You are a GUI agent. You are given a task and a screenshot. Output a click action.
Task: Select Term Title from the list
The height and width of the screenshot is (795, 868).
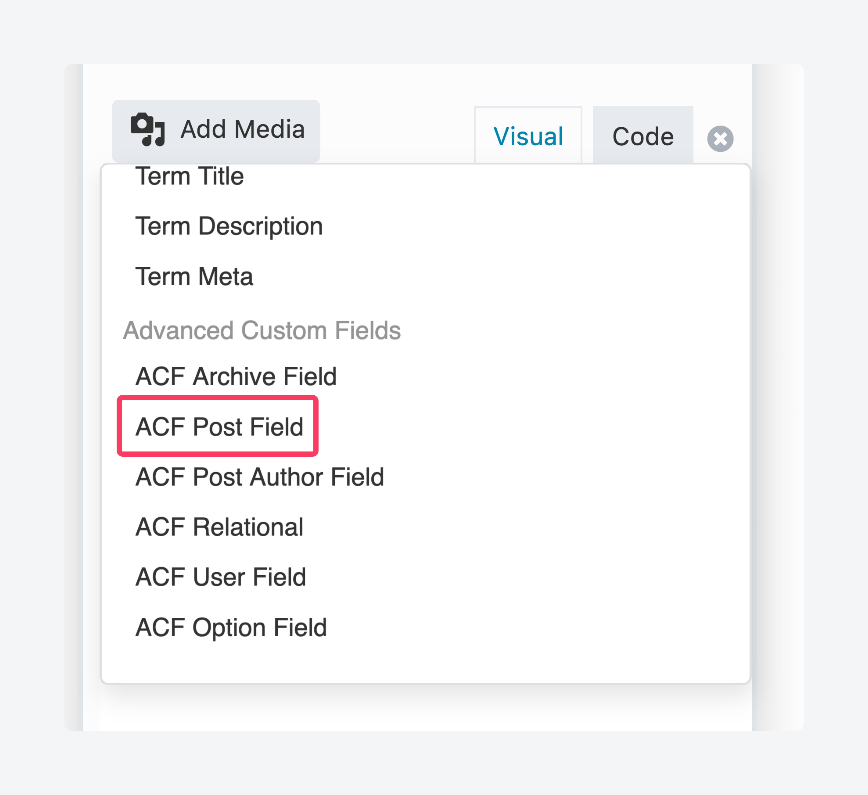coord(189,177)
